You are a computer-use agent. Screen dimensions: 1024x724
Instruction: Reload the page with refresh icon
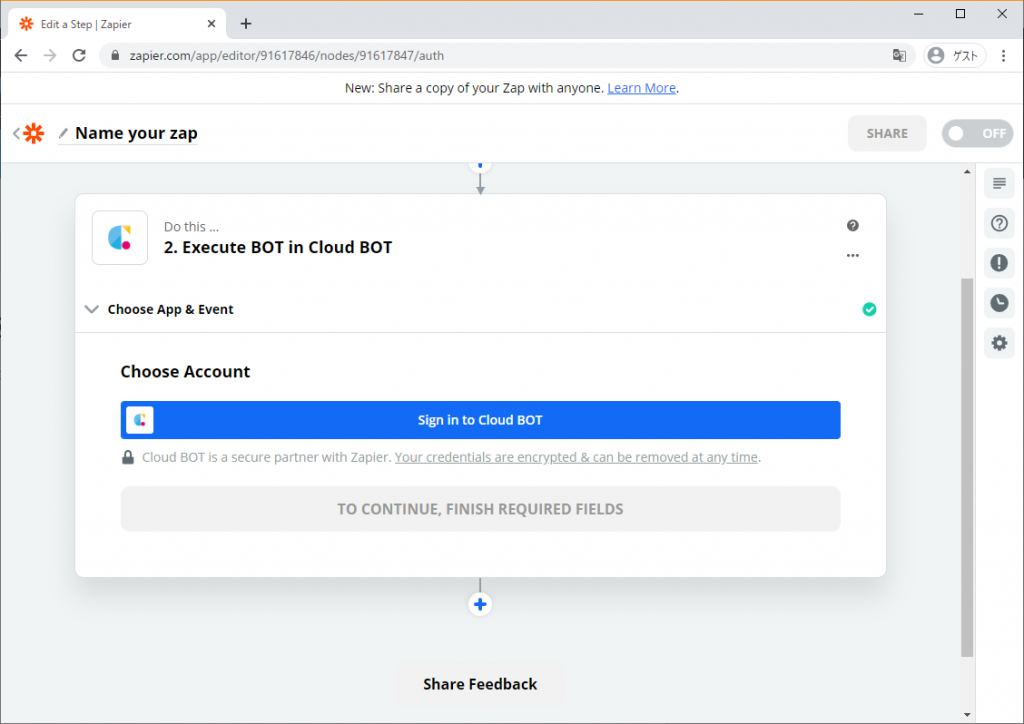[x=79, y=55]
